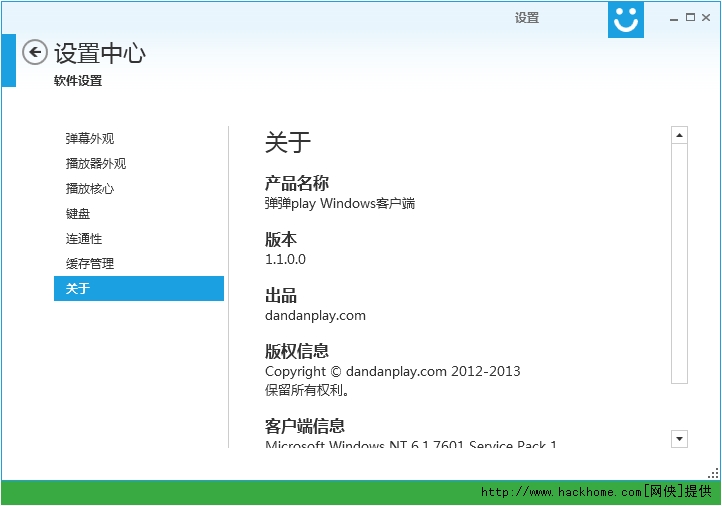Click the 关于 page heading
This screenshot has height=506, width=722.
pyautogui.click(x=288, y=142)
